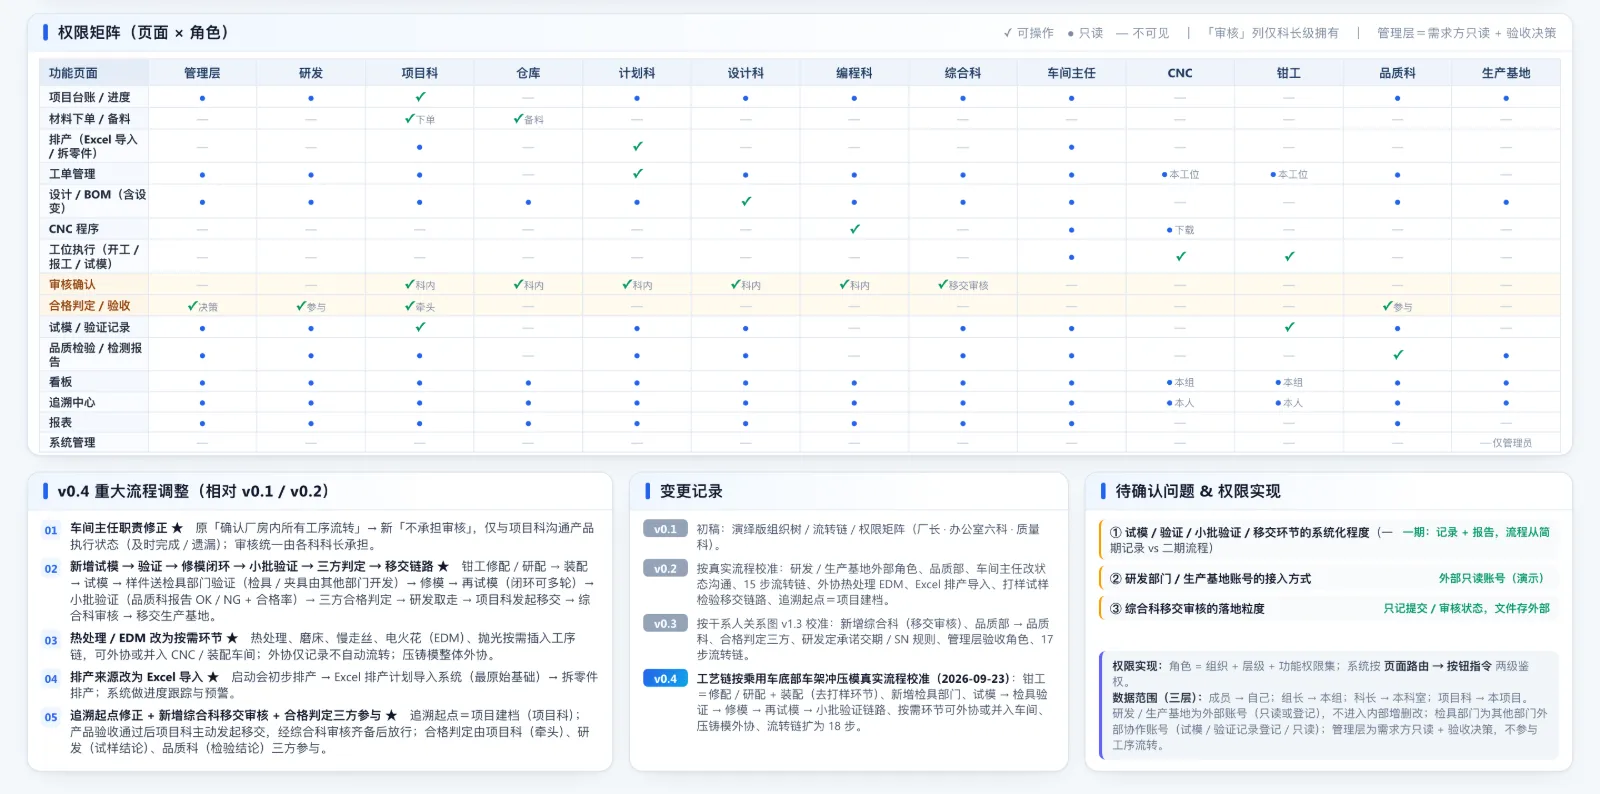Click the 不可见 legend entry
The height and width of the screenshot is (794, 1600).
1142,33
